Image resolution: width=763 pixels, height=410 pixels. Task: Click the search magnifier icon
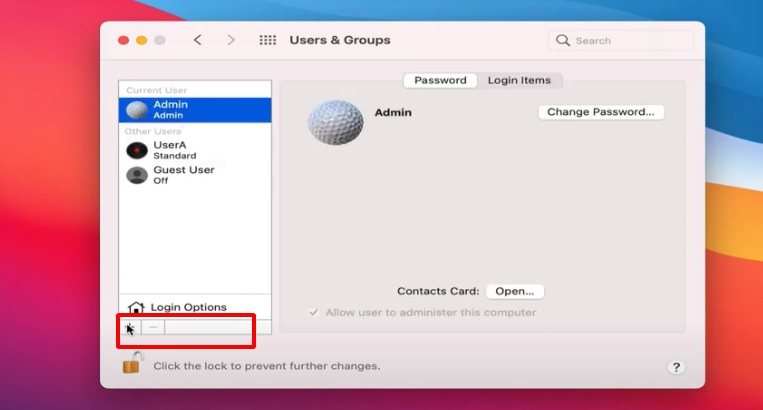click(563, 40)
